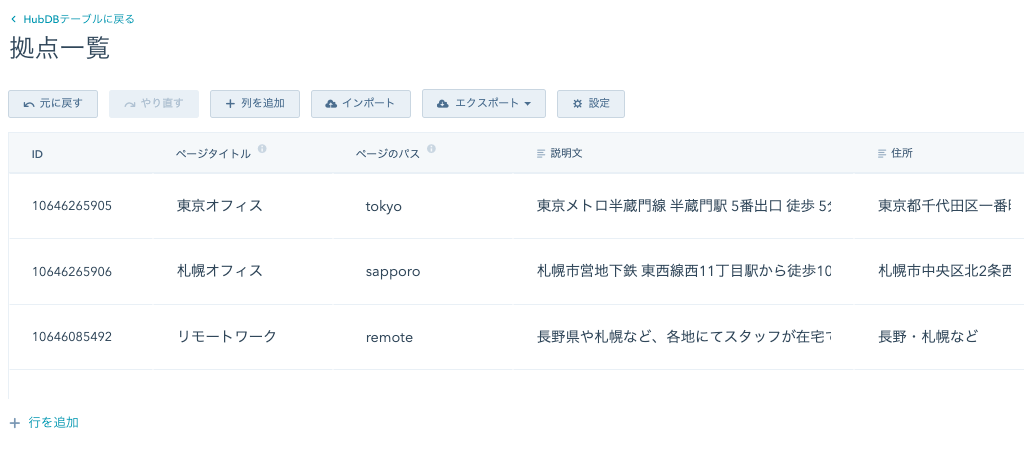This screenshot has height=459, width=1024.
Task: Click the info icon beside ページタイトル
Action: (262, 149)
